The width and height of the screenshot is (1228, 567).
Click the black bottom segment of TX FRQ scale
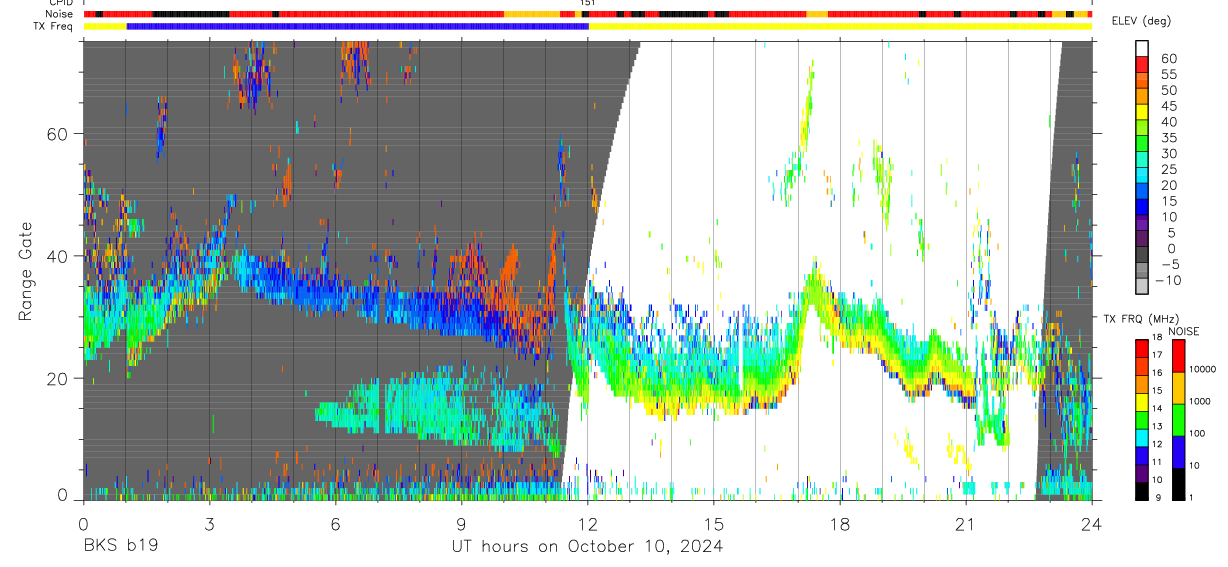click(1142, 490)
